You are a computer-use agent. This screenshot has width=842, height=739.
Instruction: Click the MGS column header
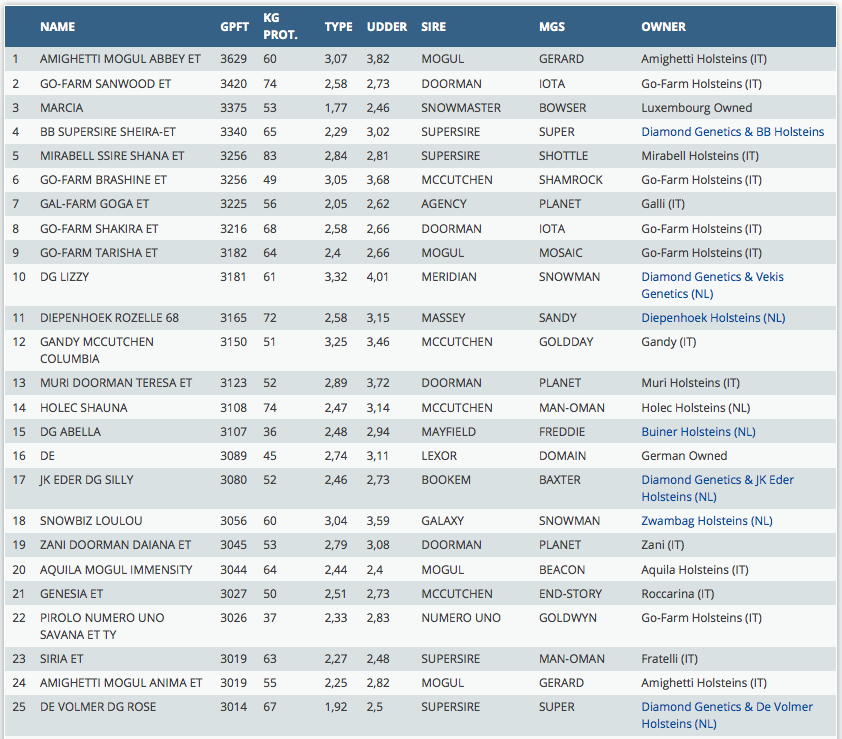pyautogui.click(x=551, y=27)
